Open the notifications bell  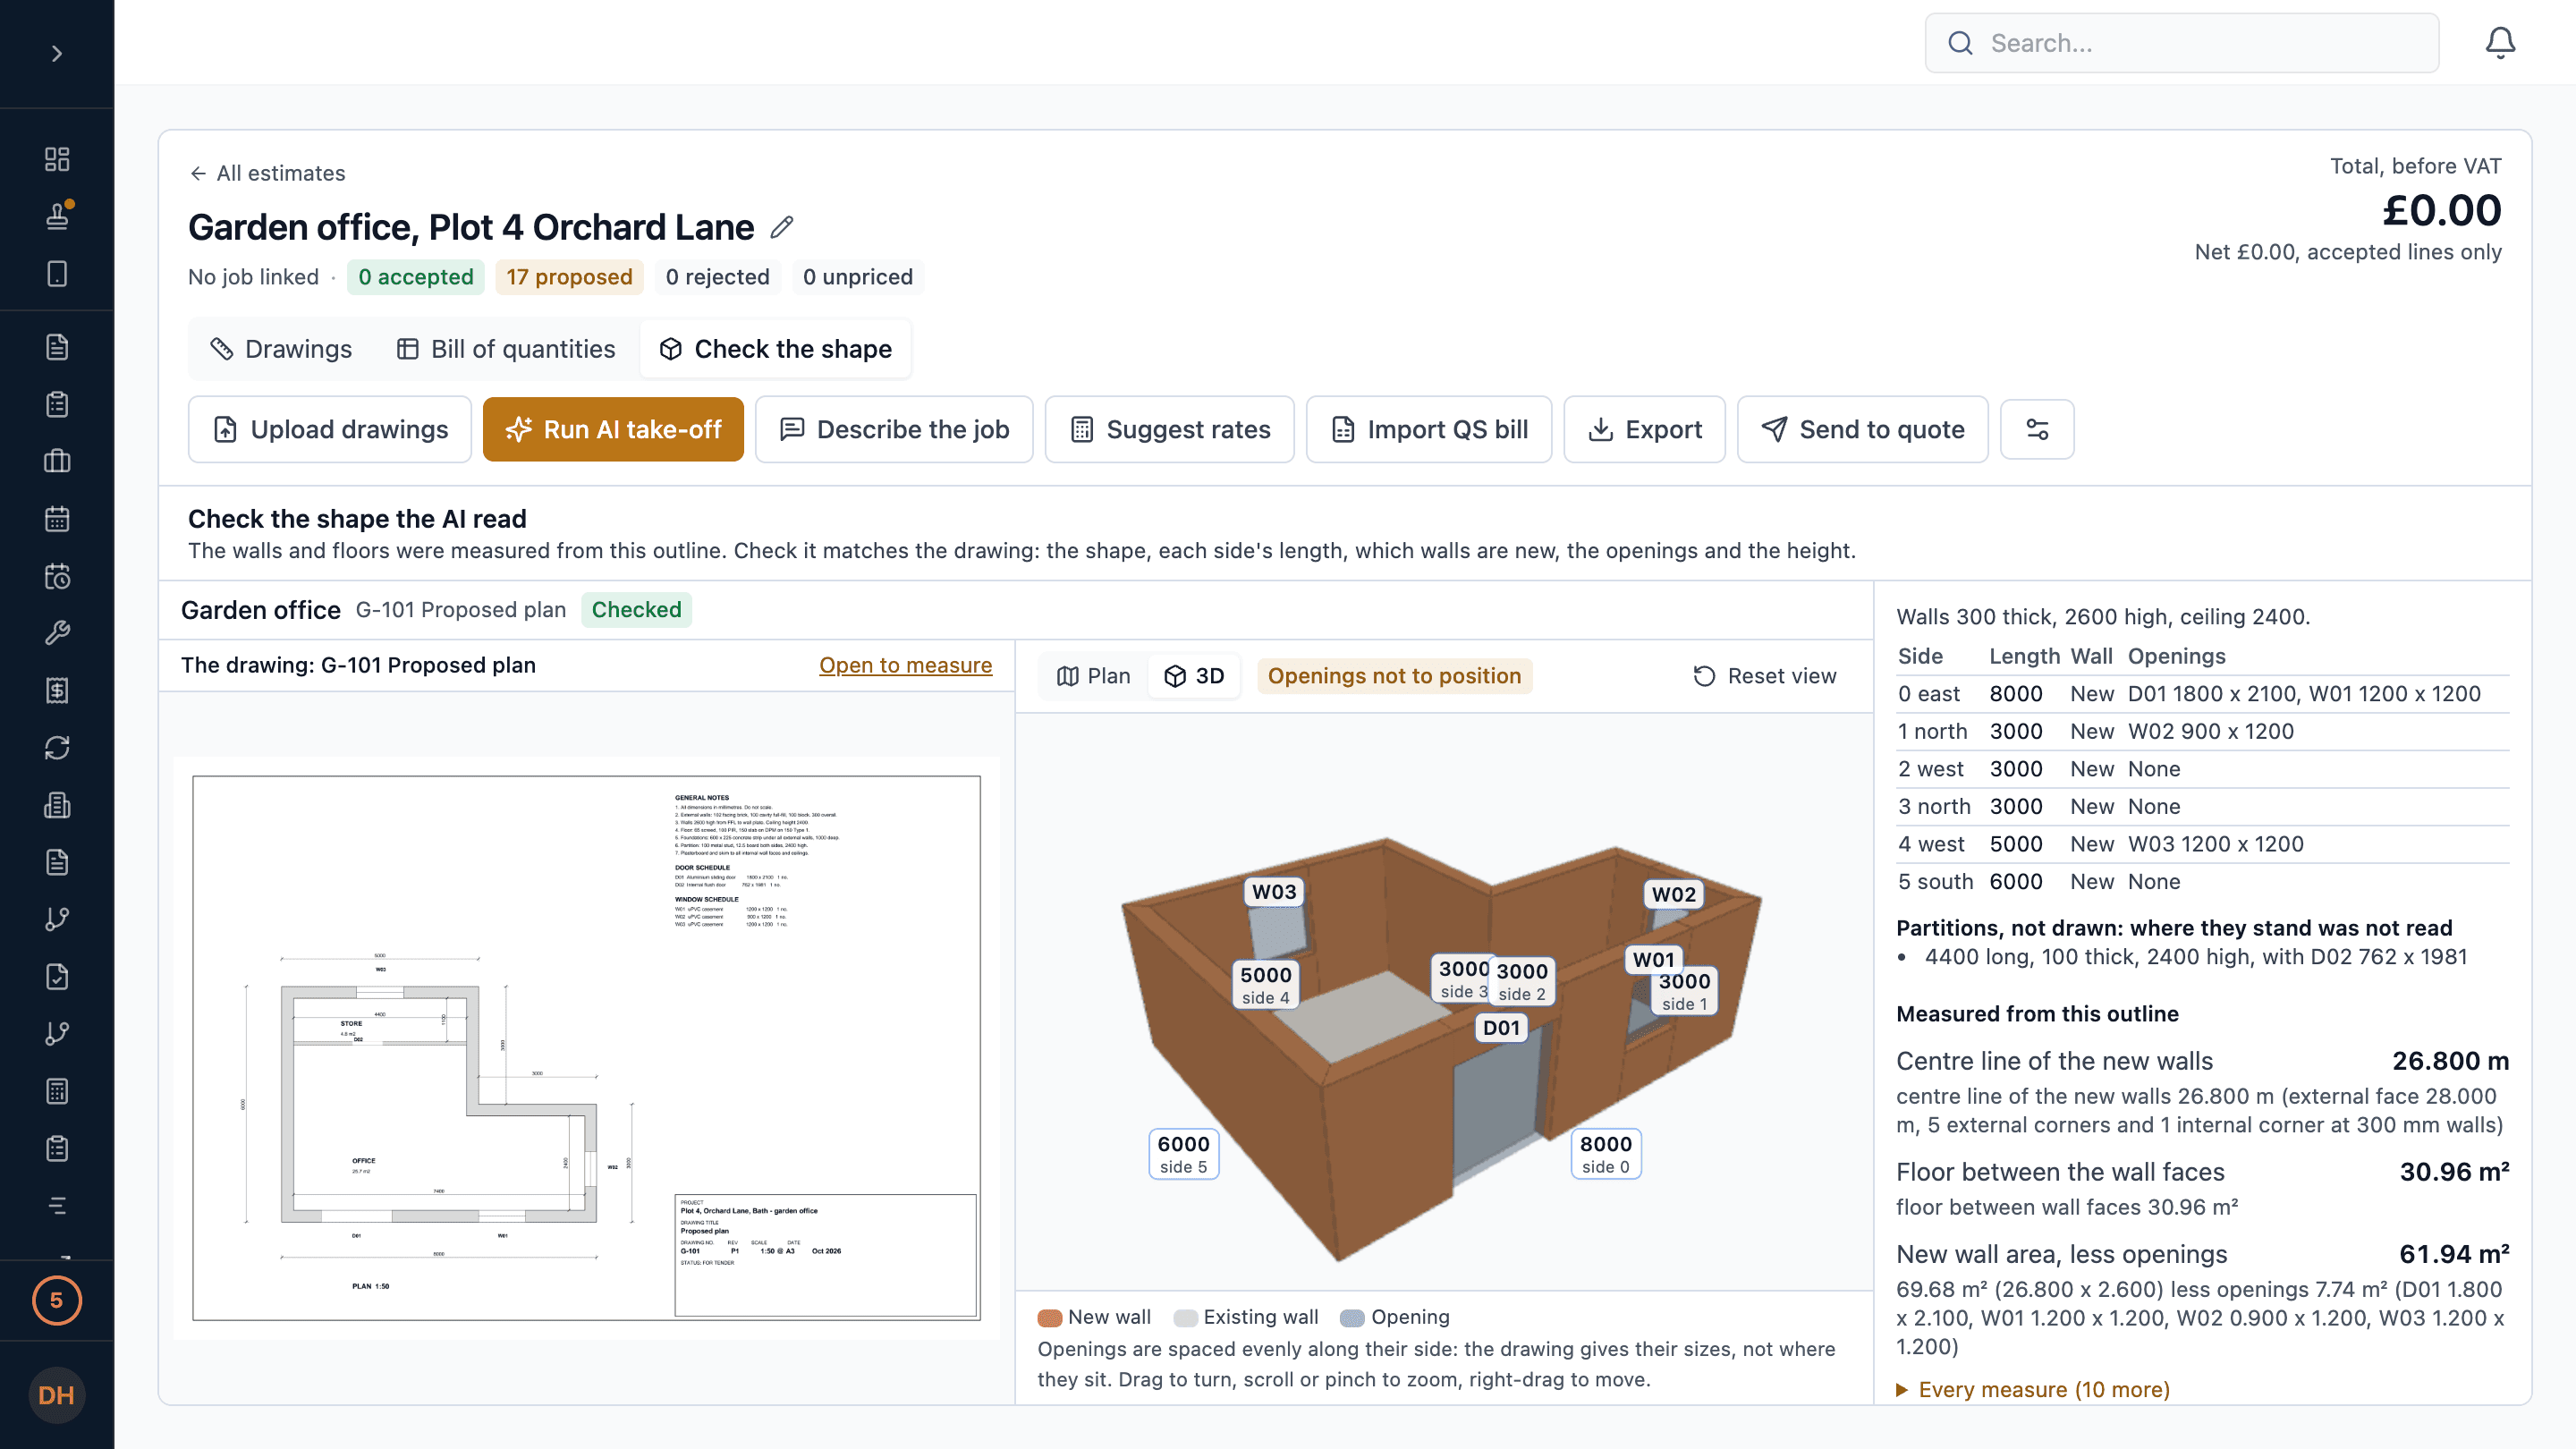tap(2500, 43)
